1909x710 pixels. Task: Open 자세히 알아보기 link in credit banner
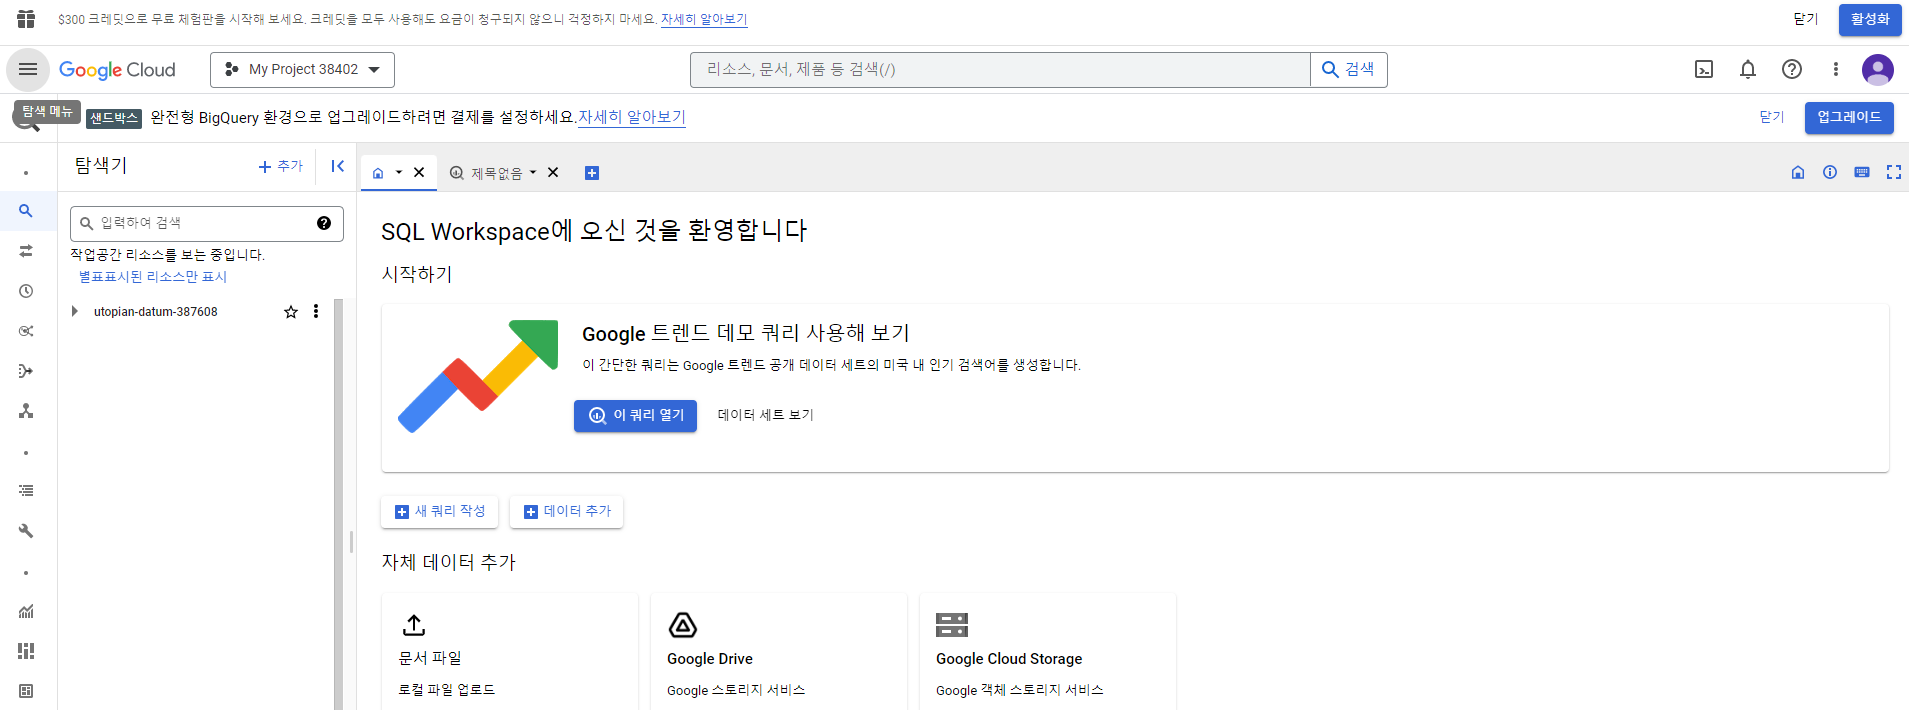coord(704,19)
